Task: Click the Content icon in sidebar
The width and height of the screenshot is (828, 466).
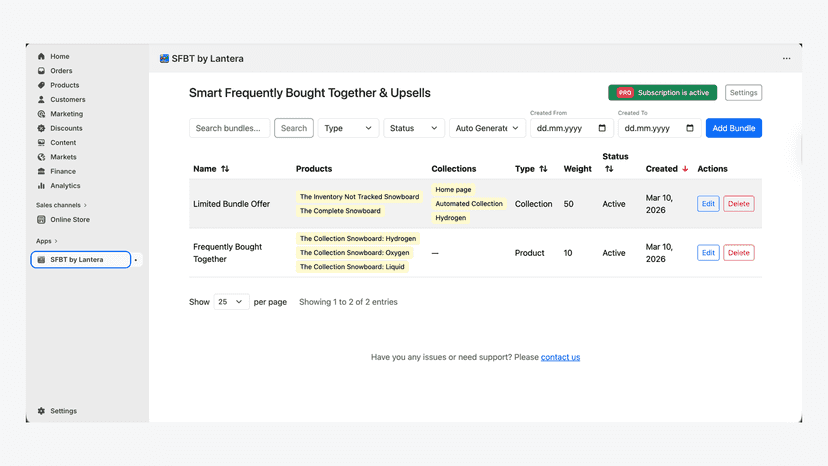Action: [41, 142]
